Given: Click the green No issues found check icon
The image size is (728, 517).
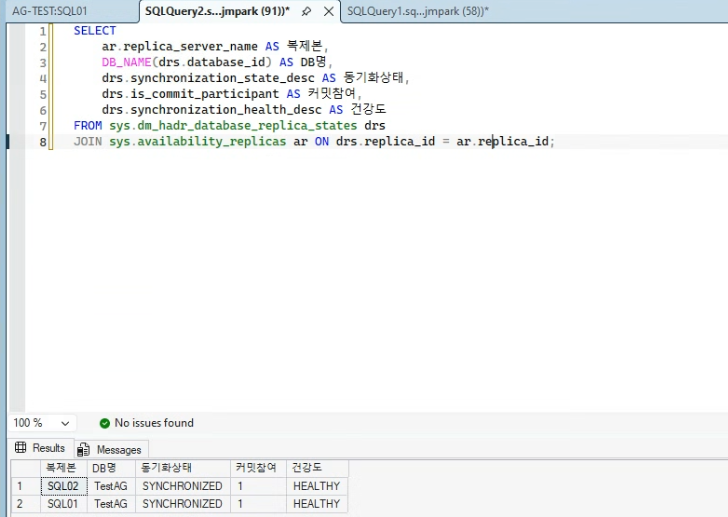Looking at the screenshot, I should click(105, 423).
